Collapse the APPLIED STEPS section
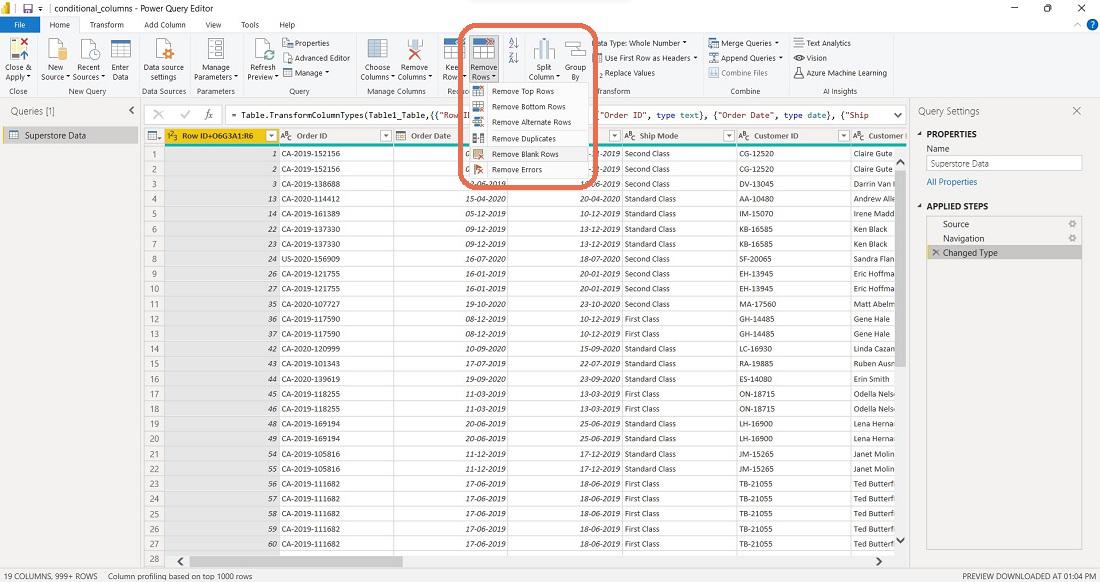The image size is (1100, 582). tap(920, 206)
